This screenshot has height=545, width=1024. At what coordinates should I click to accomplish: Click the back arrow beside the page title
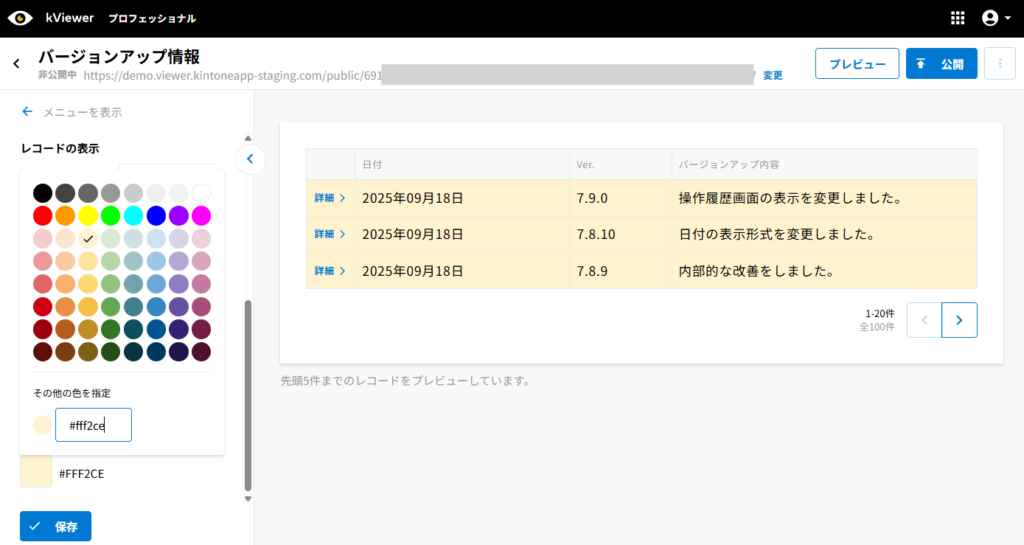16,63
